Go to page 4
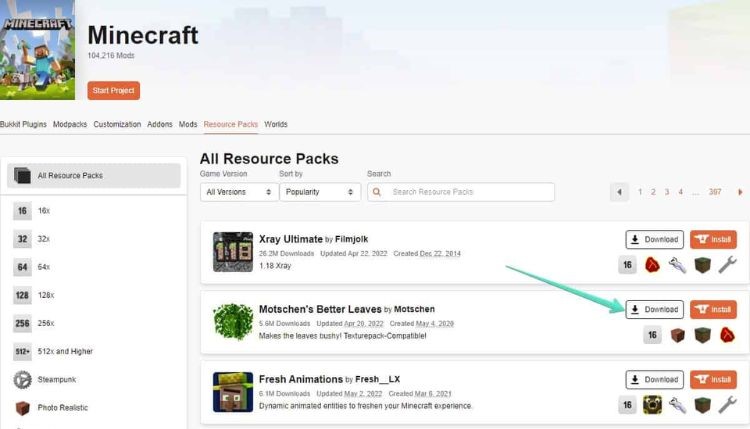The height and width of the screenshot is (429, 750). pyautogui.click(x=680, y=192)
